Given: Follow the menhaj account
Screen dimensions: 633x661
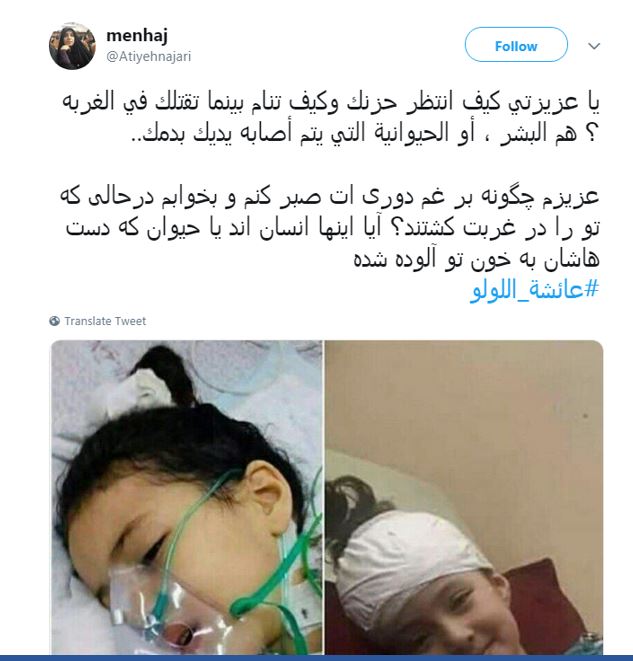Looking at the screenshot, I should [x=516, y=45].
